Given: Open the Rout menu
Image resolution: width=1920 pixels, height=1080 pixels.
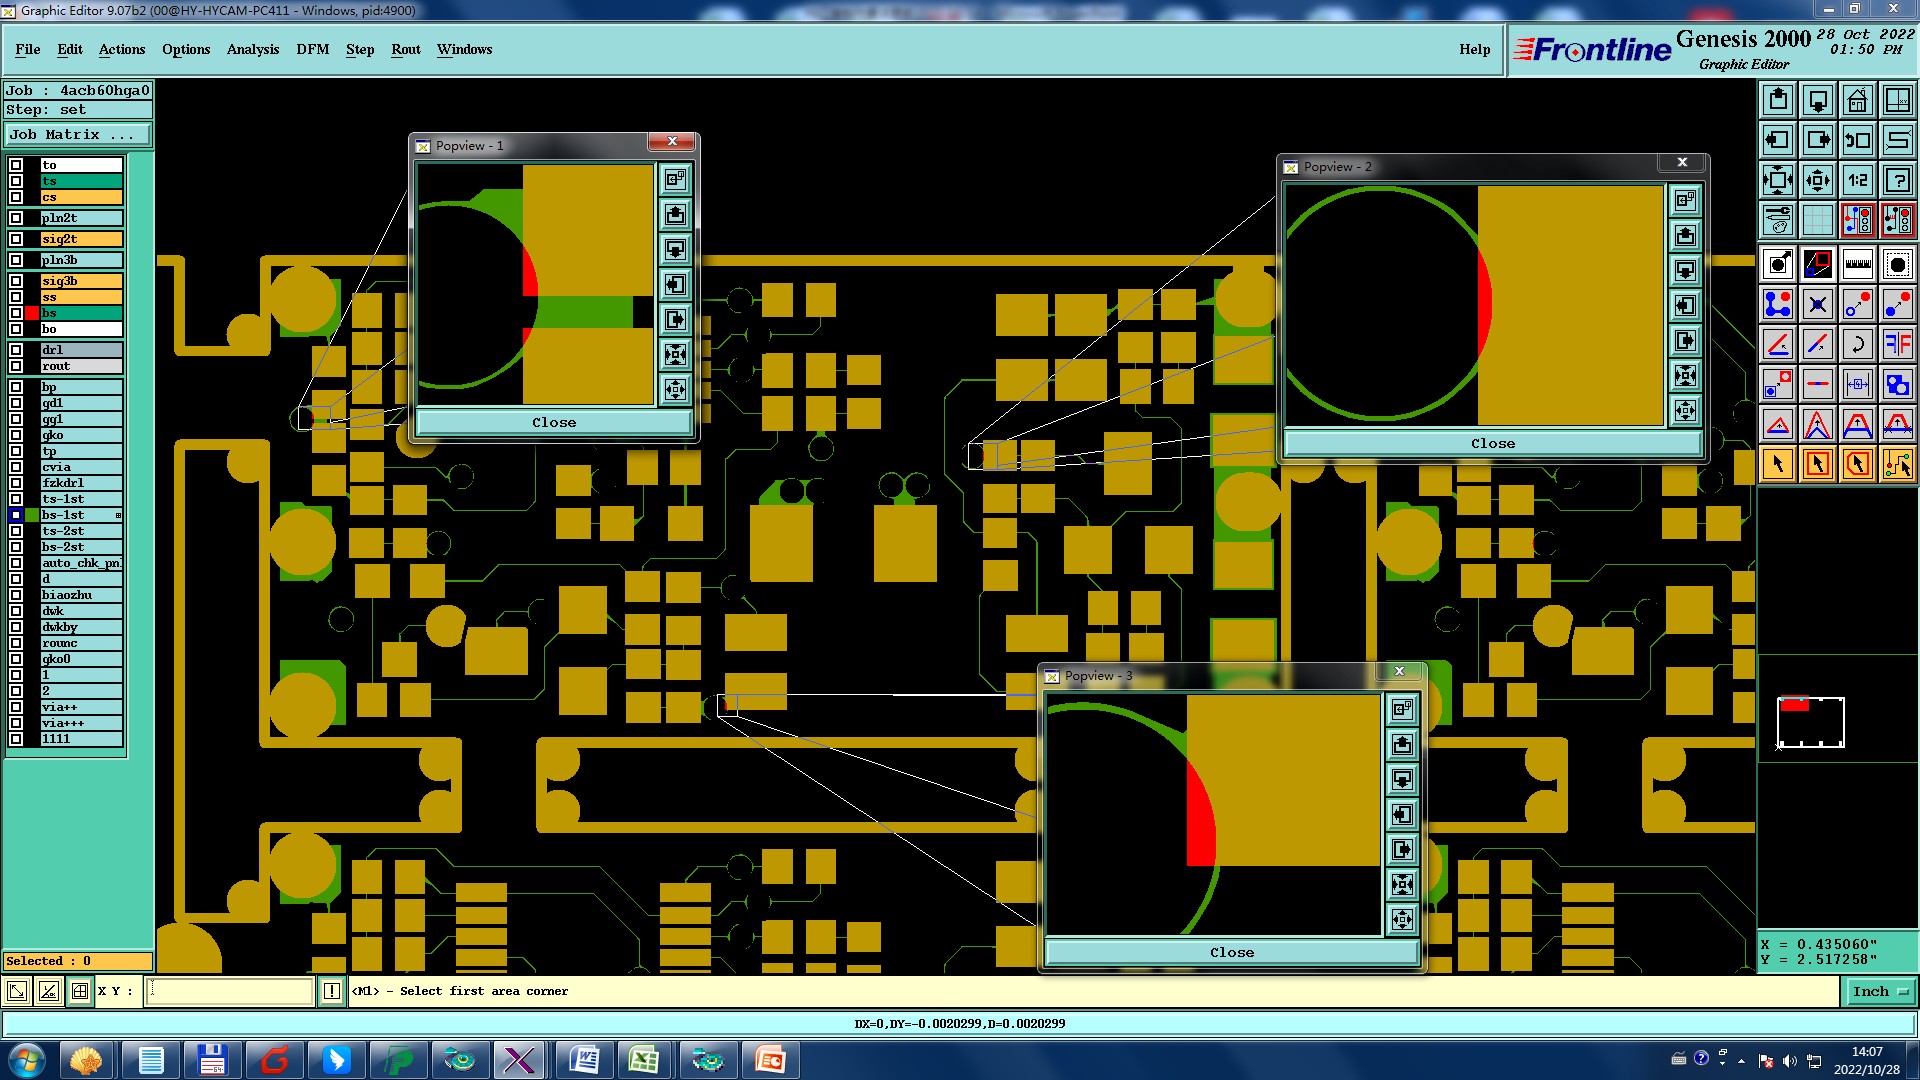Looking at the screenshot, I should point(405,49).
